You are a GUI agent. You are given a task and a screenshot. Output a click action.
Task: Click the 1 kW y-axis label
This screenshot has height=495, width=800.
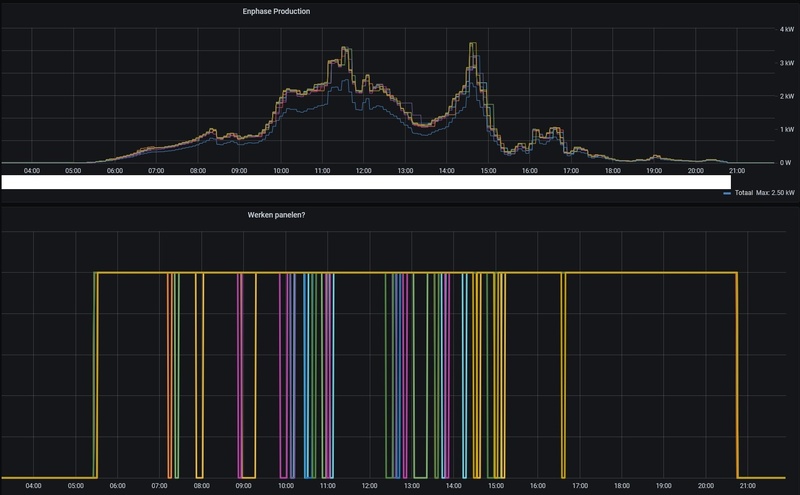pos(787,130)
